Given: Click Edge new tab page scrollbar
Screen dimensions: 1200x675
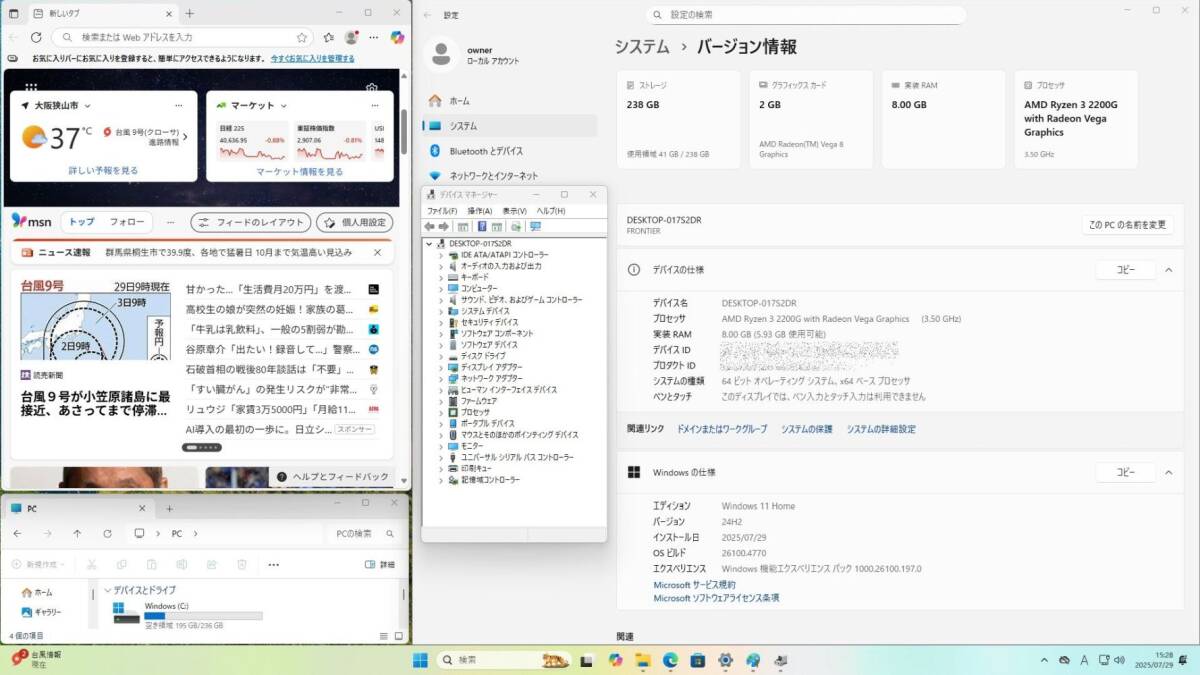Looking at the screenshot, I should click(404, 130).
